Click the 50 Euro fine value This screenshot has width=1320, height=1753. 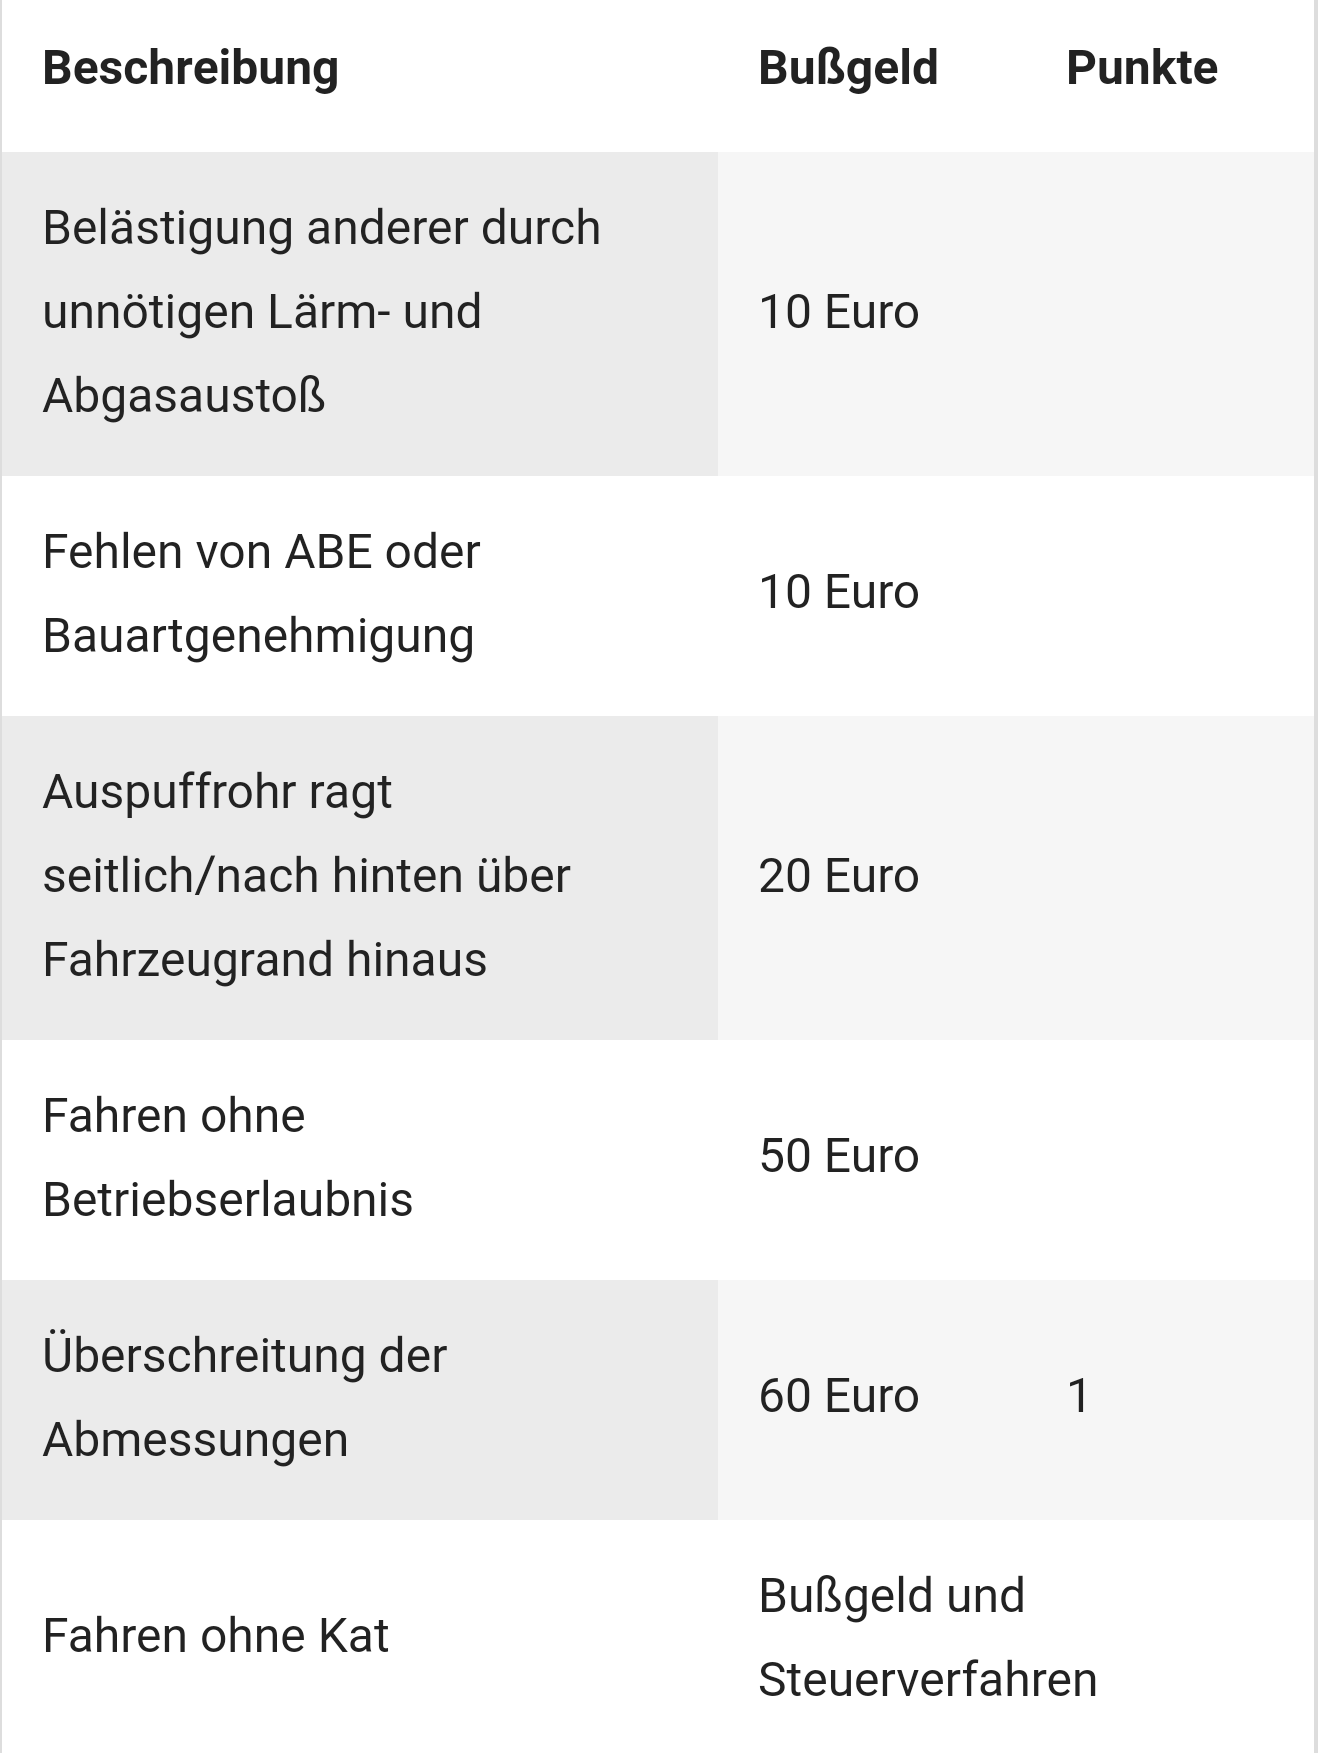838,1156
